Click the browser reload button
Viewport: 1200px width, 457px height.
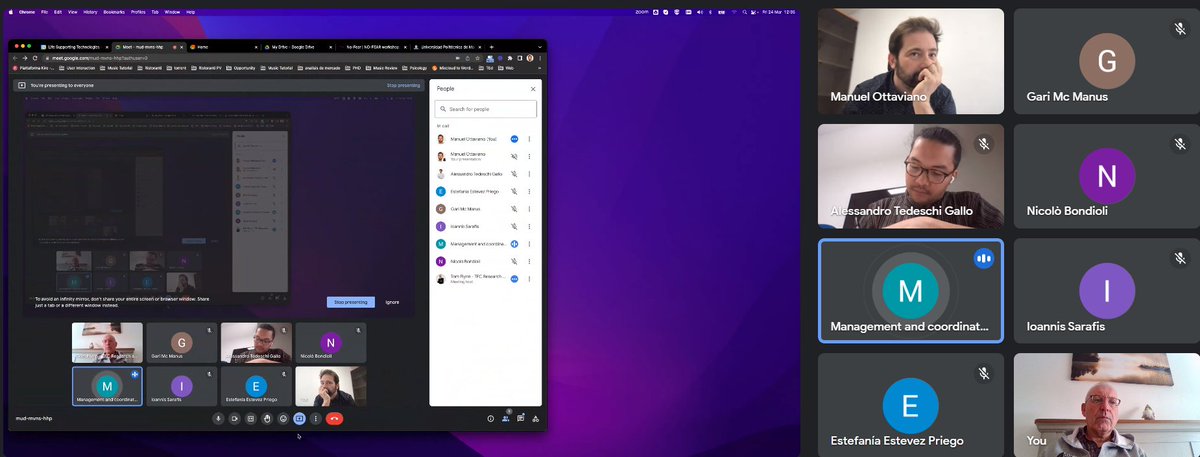[35, 58]
